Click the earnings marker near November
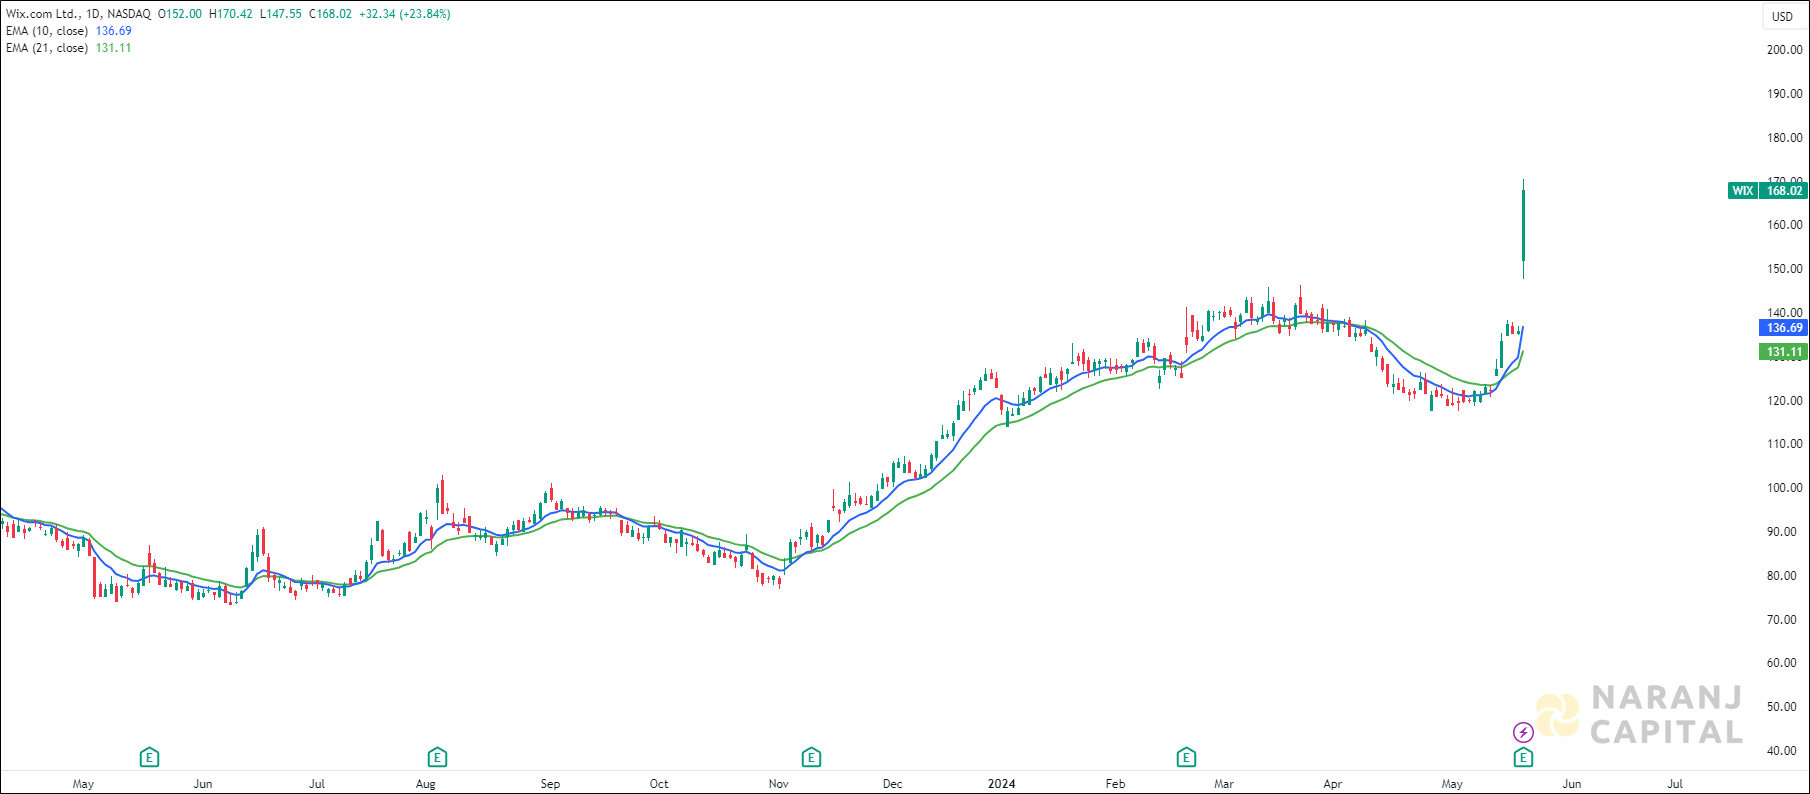The height and width of the screenshot is (794, 1810). [811, 757]
